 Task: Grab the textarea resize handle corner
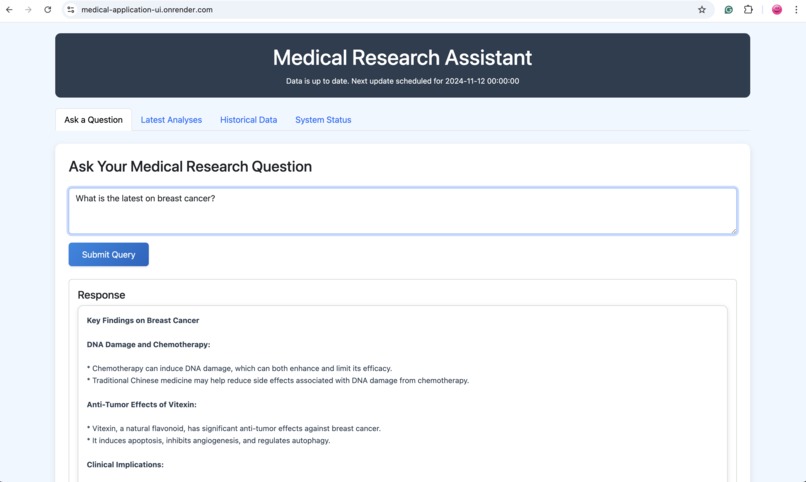pyautogui.click(x=734, y=231)
